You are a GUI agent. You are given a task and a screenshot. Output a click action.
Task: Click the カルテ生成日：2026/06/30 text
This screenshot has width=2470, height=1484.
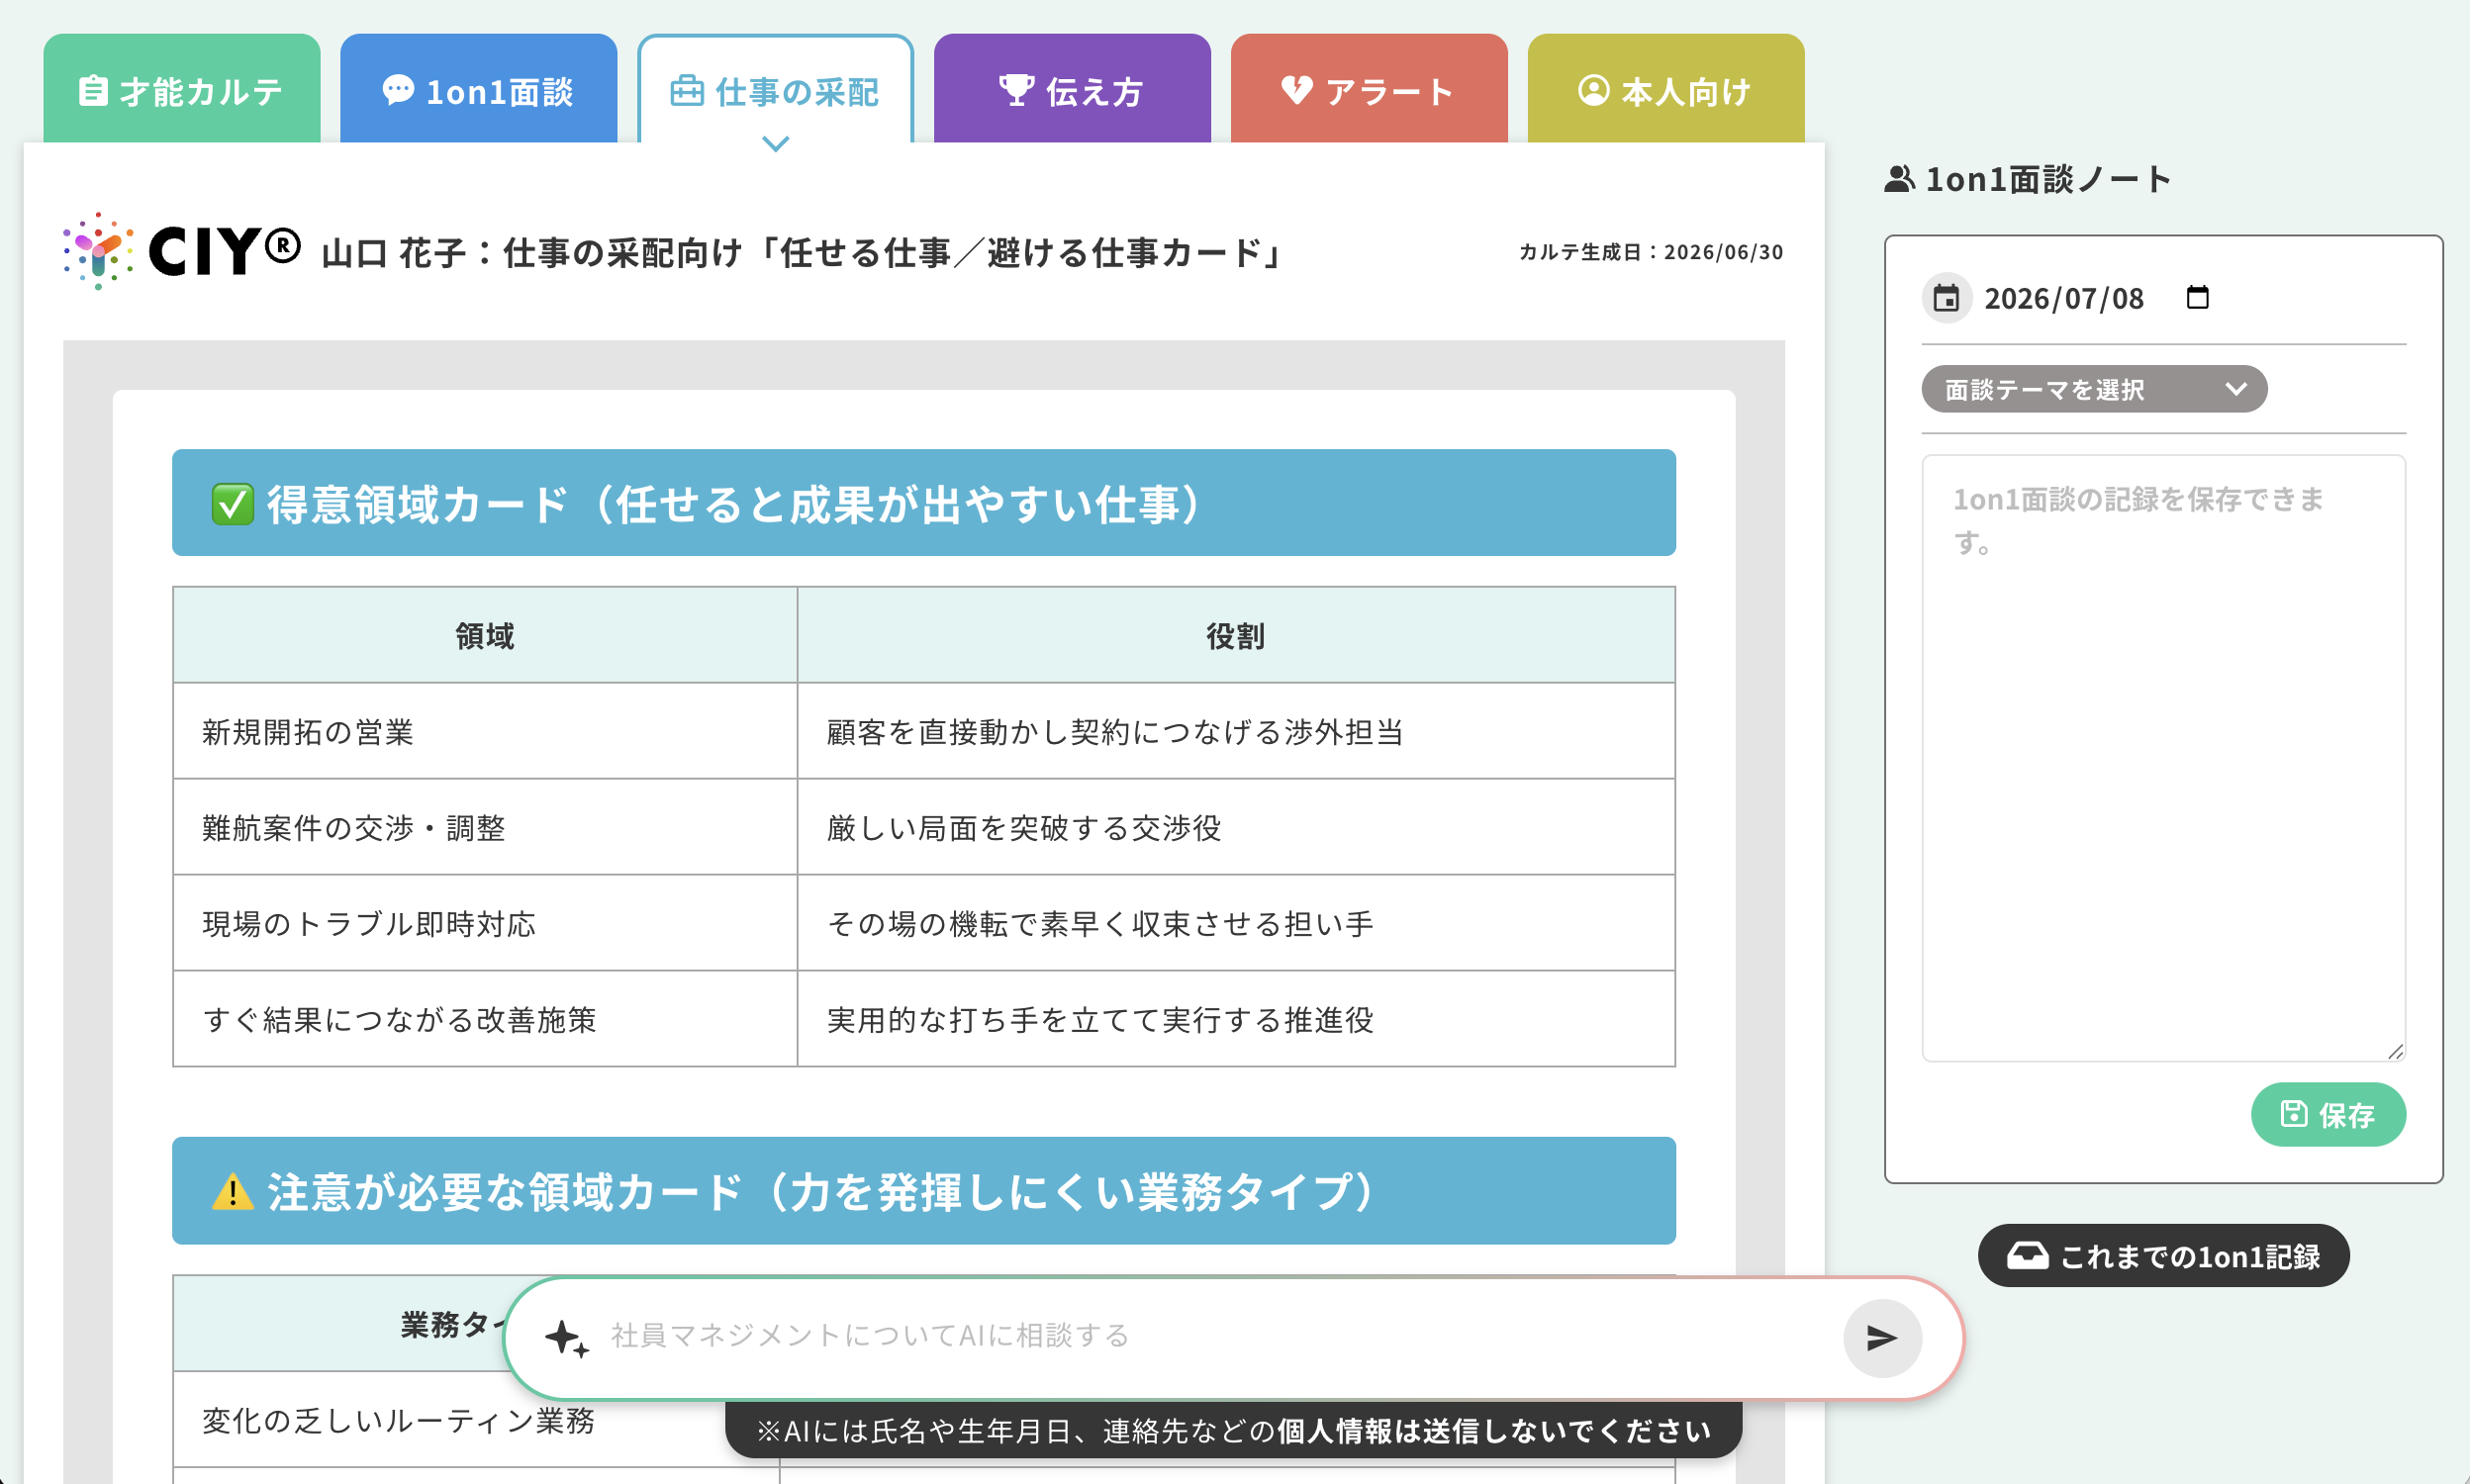(1651, 252)
